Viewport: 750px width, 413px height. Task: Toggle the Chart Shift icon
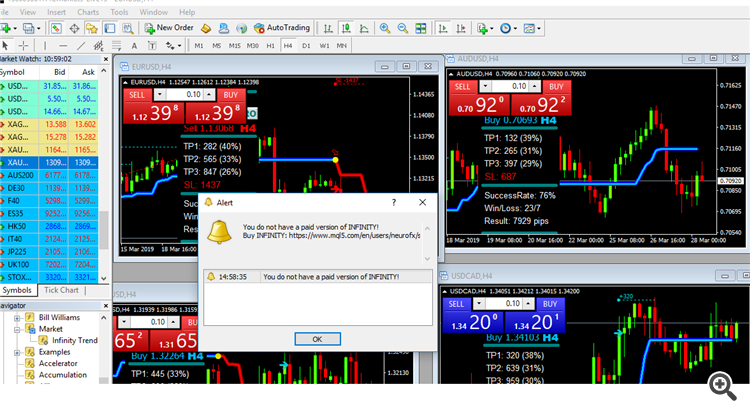pyautogui.click(x=461, y=29)
